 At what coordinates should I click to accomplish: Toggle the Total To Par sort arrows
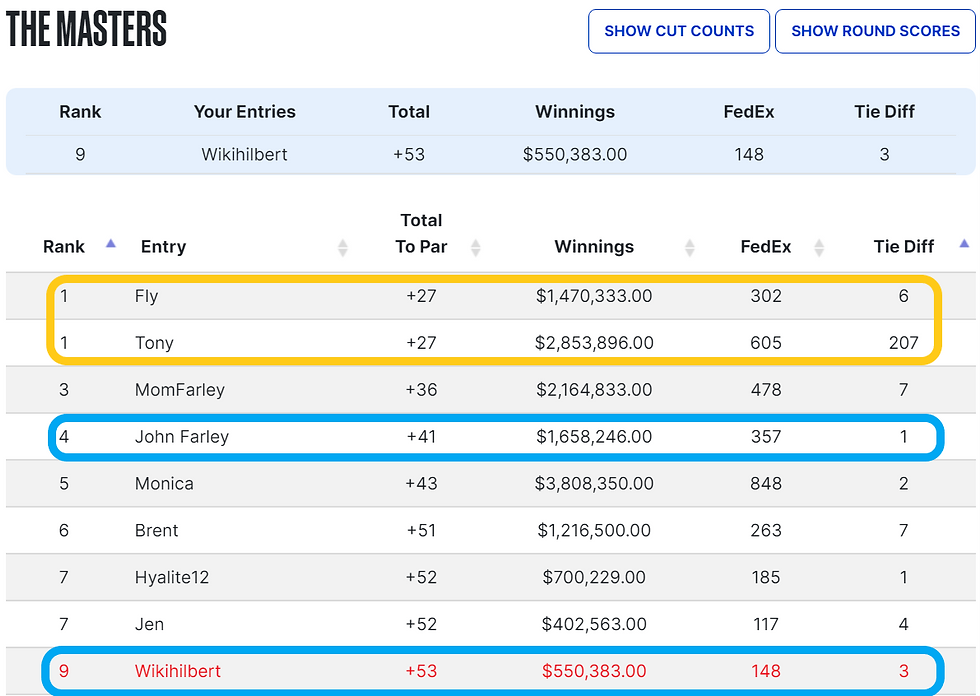[x=476, y=247]
